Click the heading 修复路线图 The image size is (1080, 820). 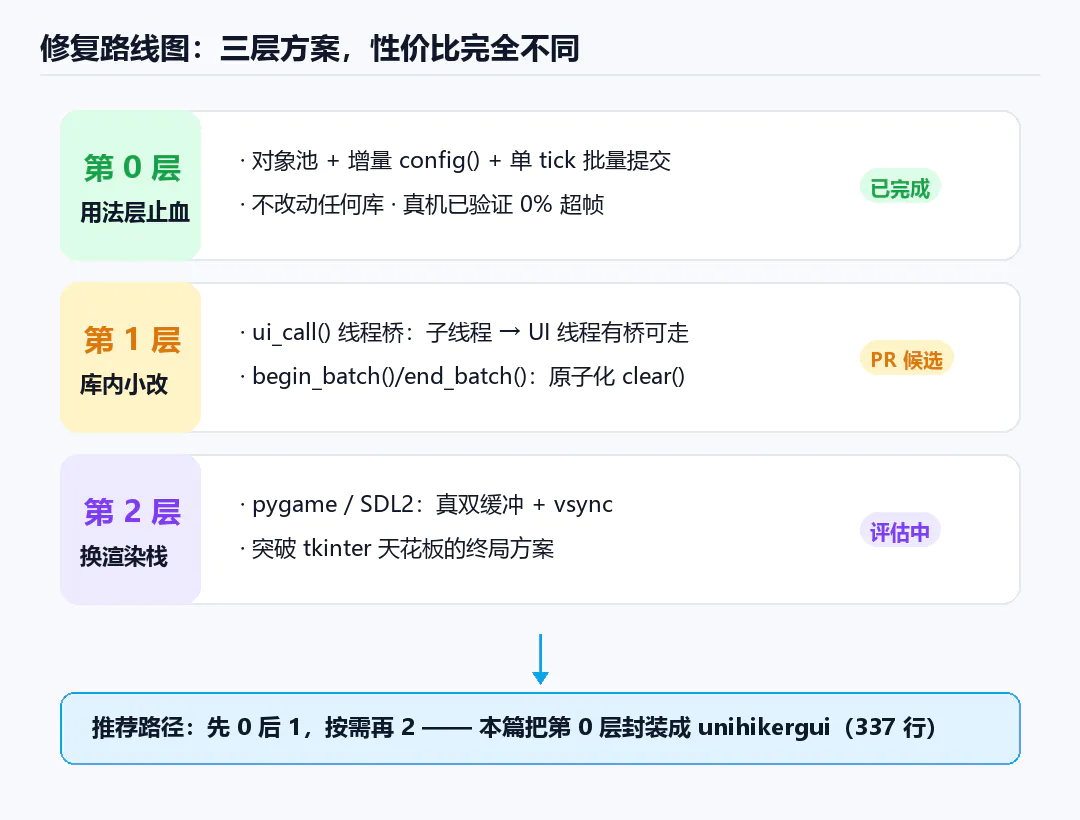pyautogui.click(x=310, y=49)
